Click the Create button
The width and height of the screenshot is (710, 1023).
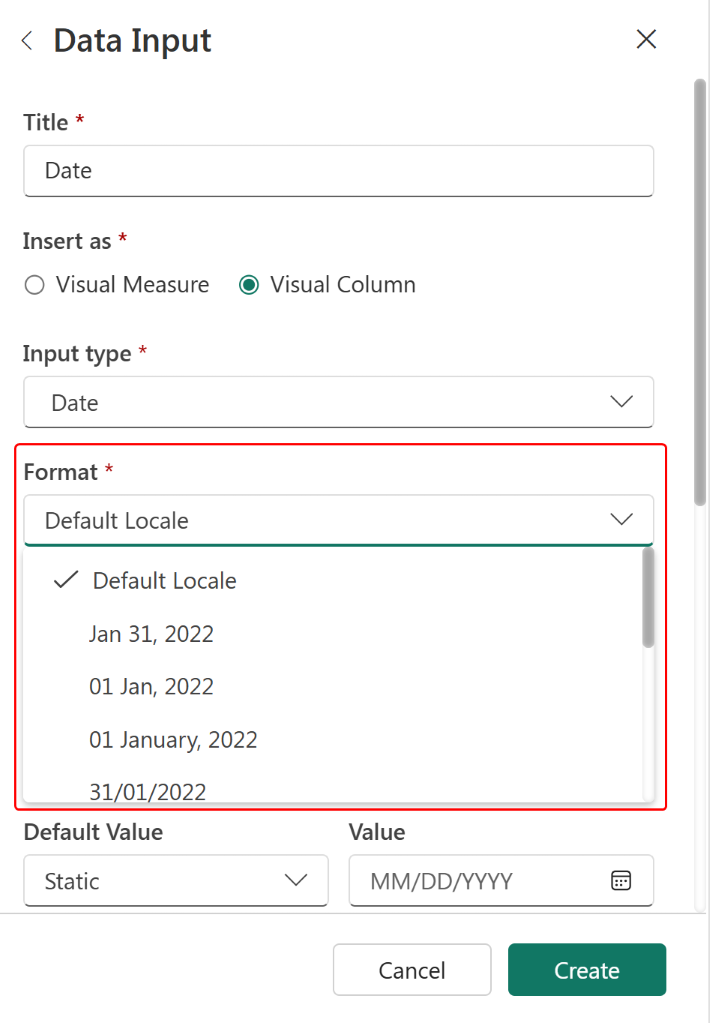587,970
